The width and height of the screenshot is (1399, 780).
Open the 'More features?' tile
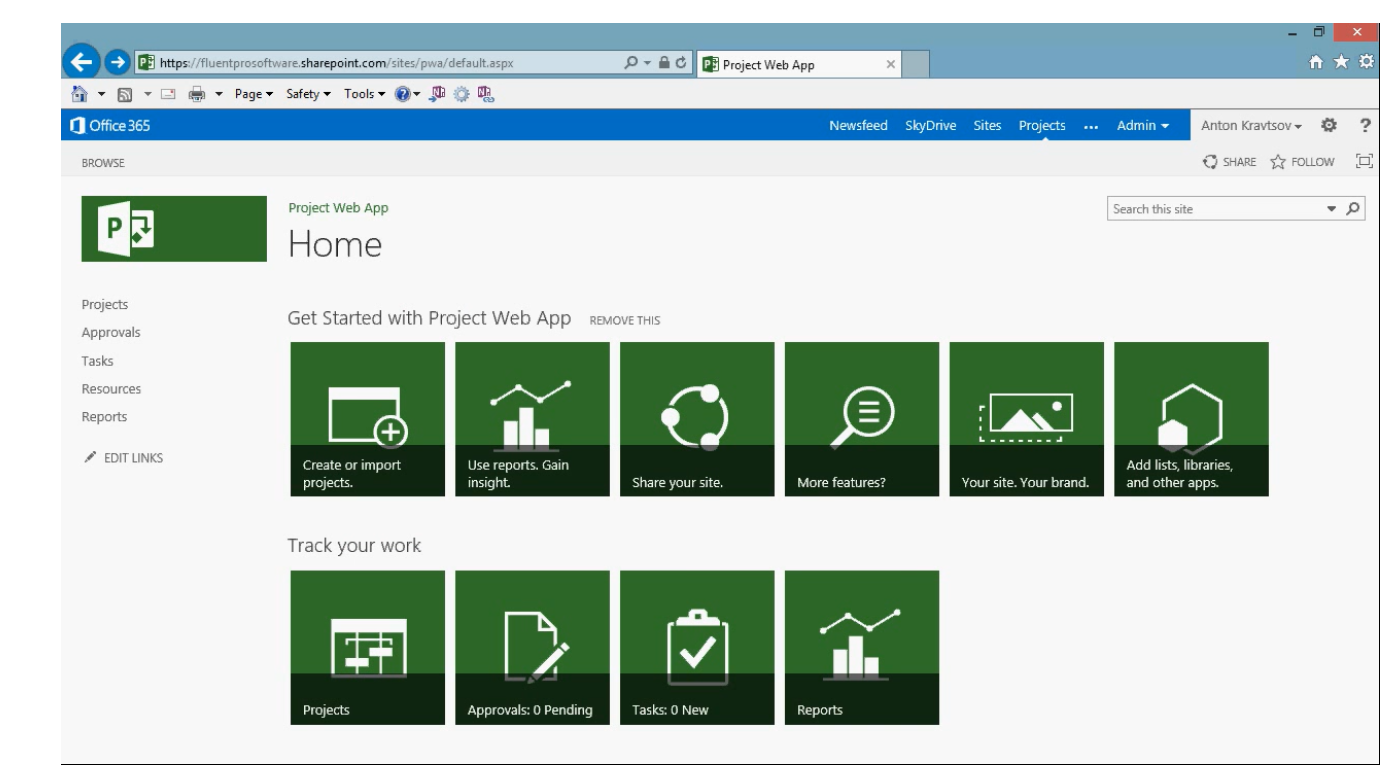pyautogui.click(x=862, y=419)
